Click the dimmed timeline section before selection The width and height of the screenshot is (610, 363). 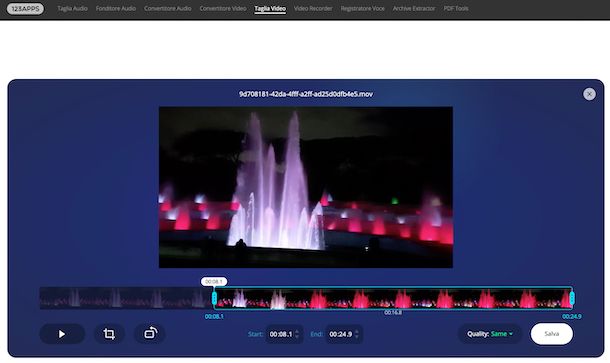pos(126,298)
